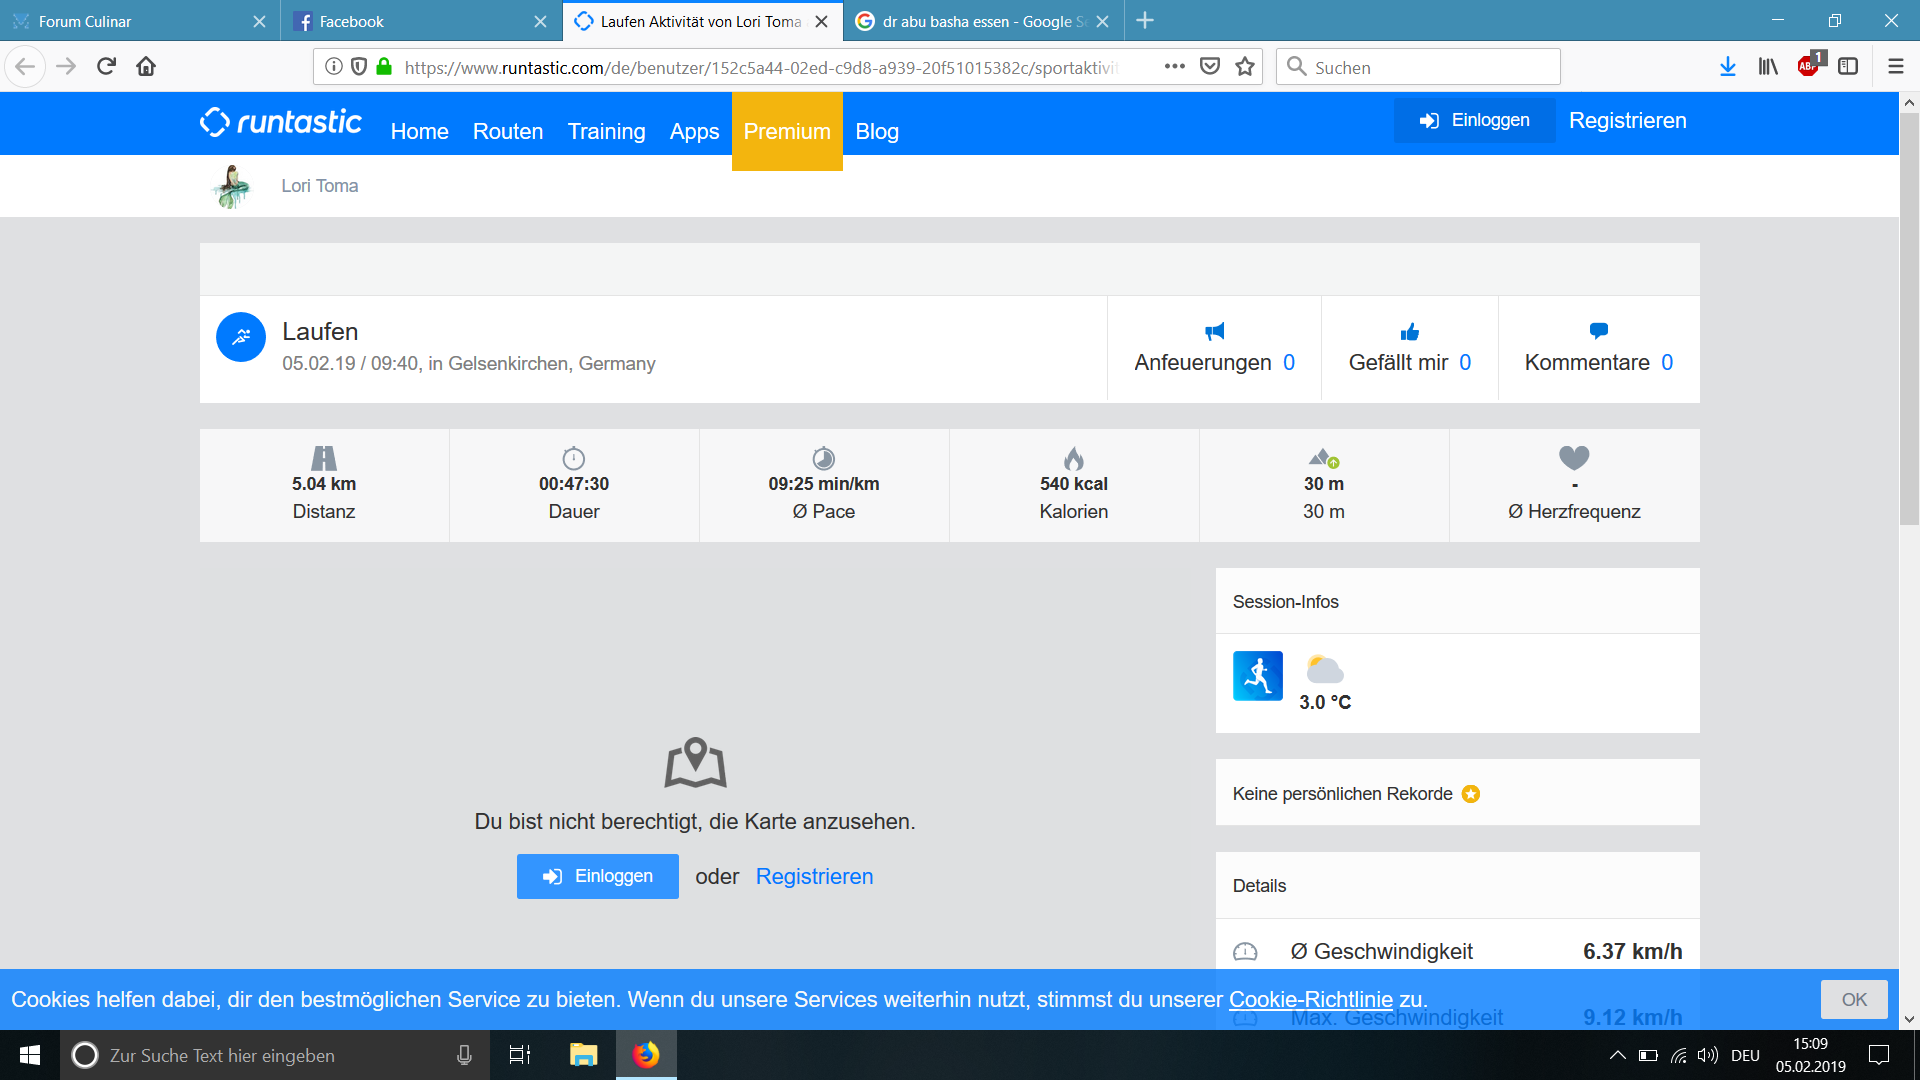Click Registrieren in the header
1920x1080 pixels.
[x=1627, y=120]
